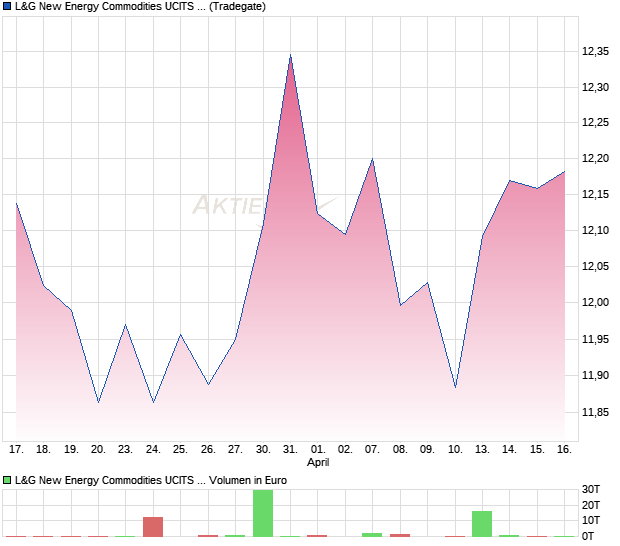Click the 11,90 price axis label
This screenshot has height=546, width=620.
tap(595, 375)
